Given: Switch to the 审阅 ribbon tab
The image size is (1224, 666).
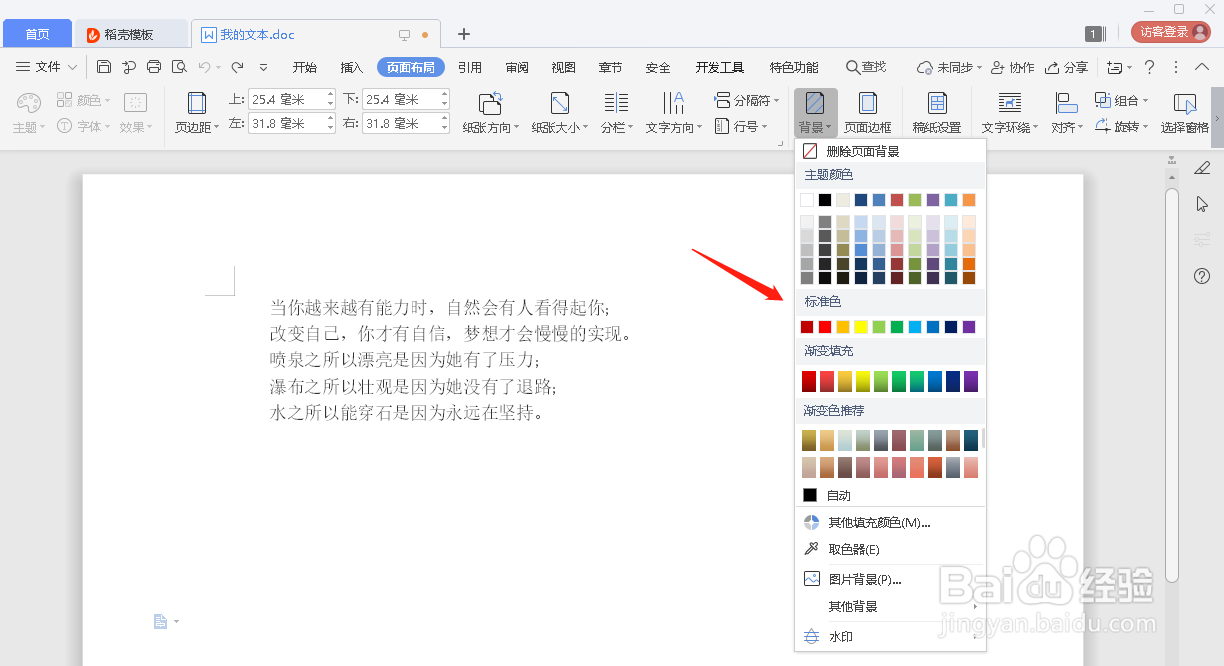Looking at the screenshot, I should tap(517, 67).
